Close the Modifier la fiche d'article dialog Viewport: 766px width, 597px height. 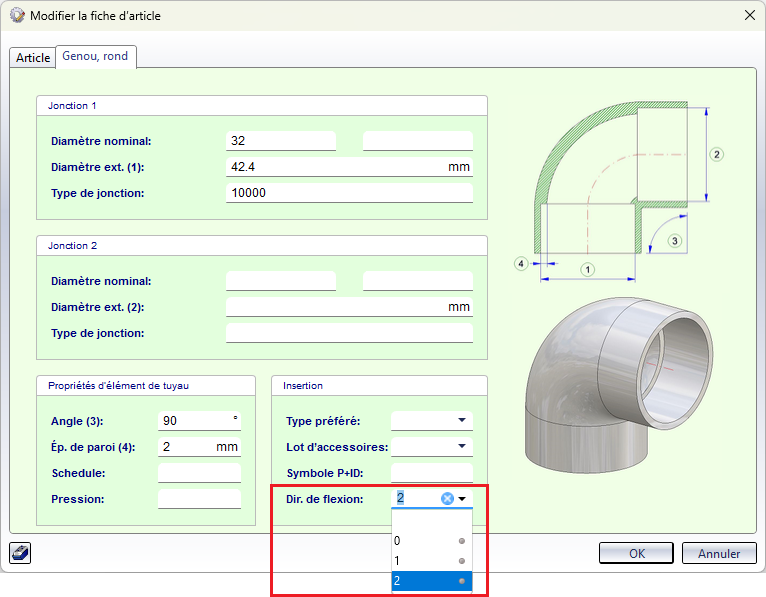[x=748, y=16]
